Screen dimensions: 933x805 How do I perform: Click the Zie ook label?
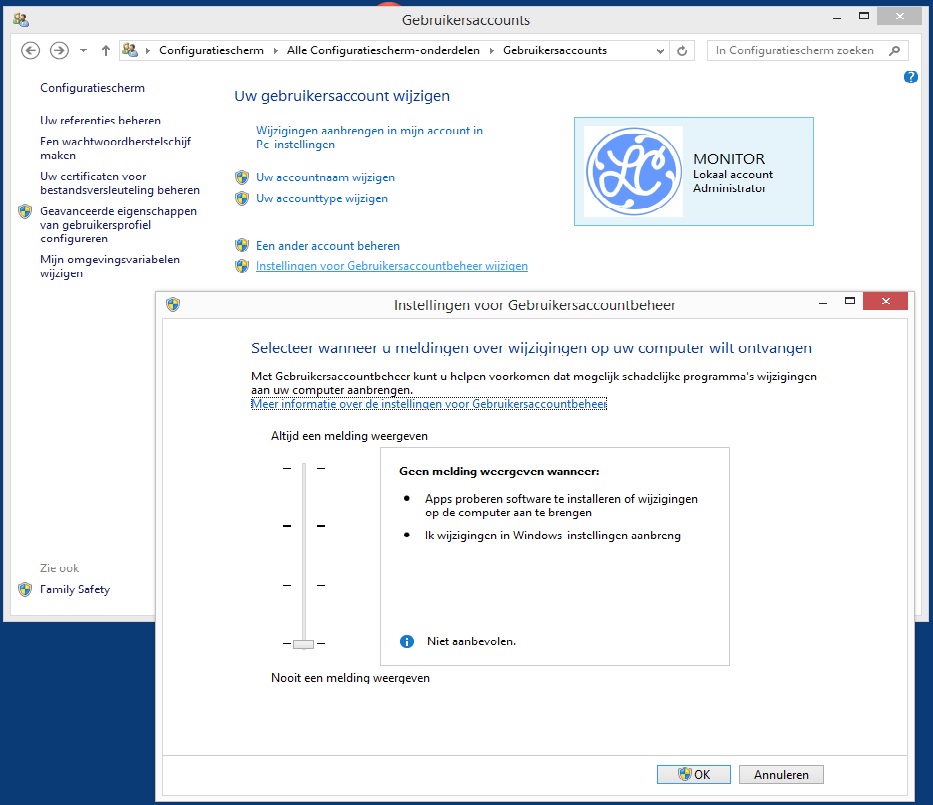60,568
